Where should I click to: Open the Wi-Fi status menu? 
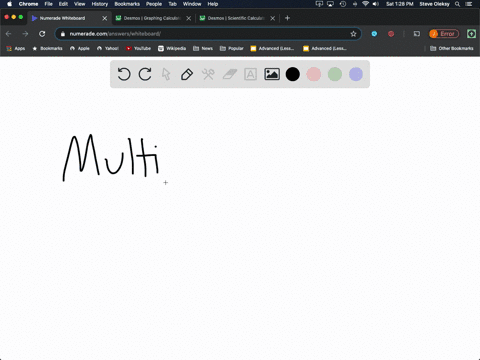(x=365, y=4)
